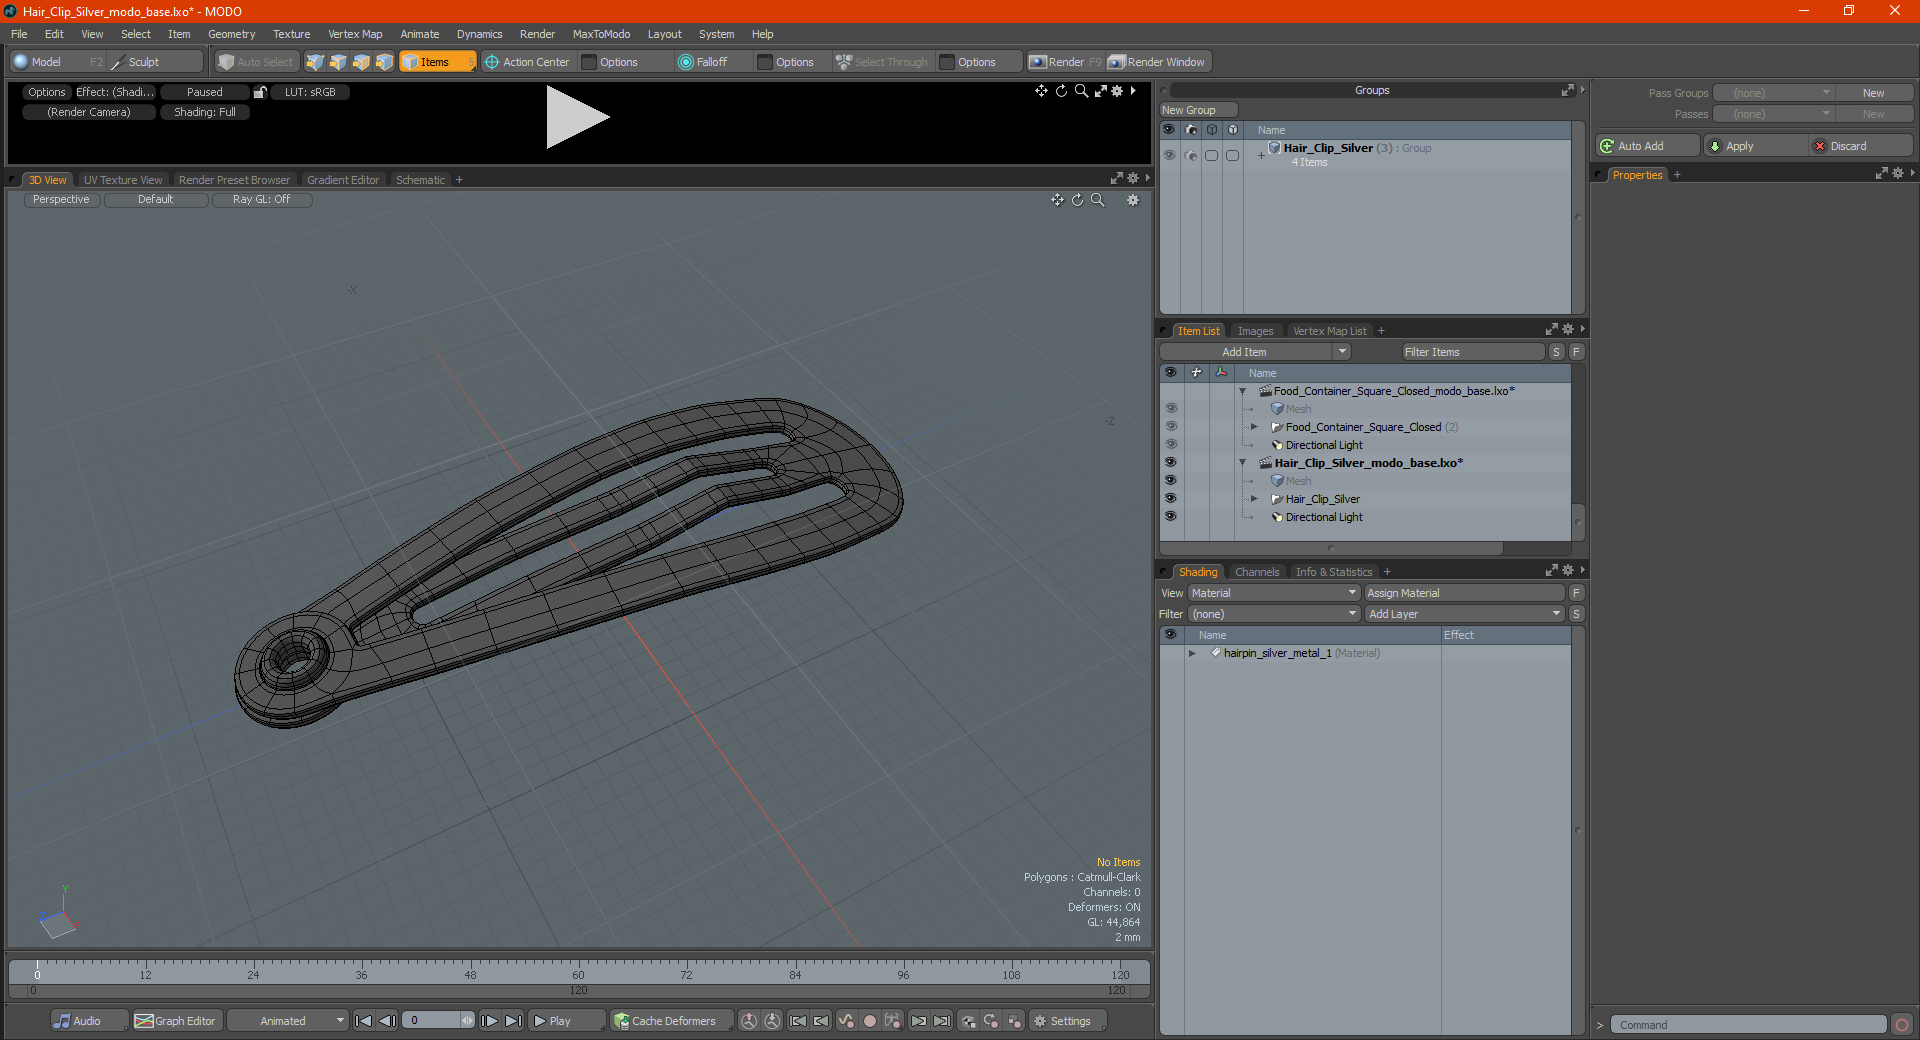
Task: Click the Ray GL: Off button
Action: (262, 200)
